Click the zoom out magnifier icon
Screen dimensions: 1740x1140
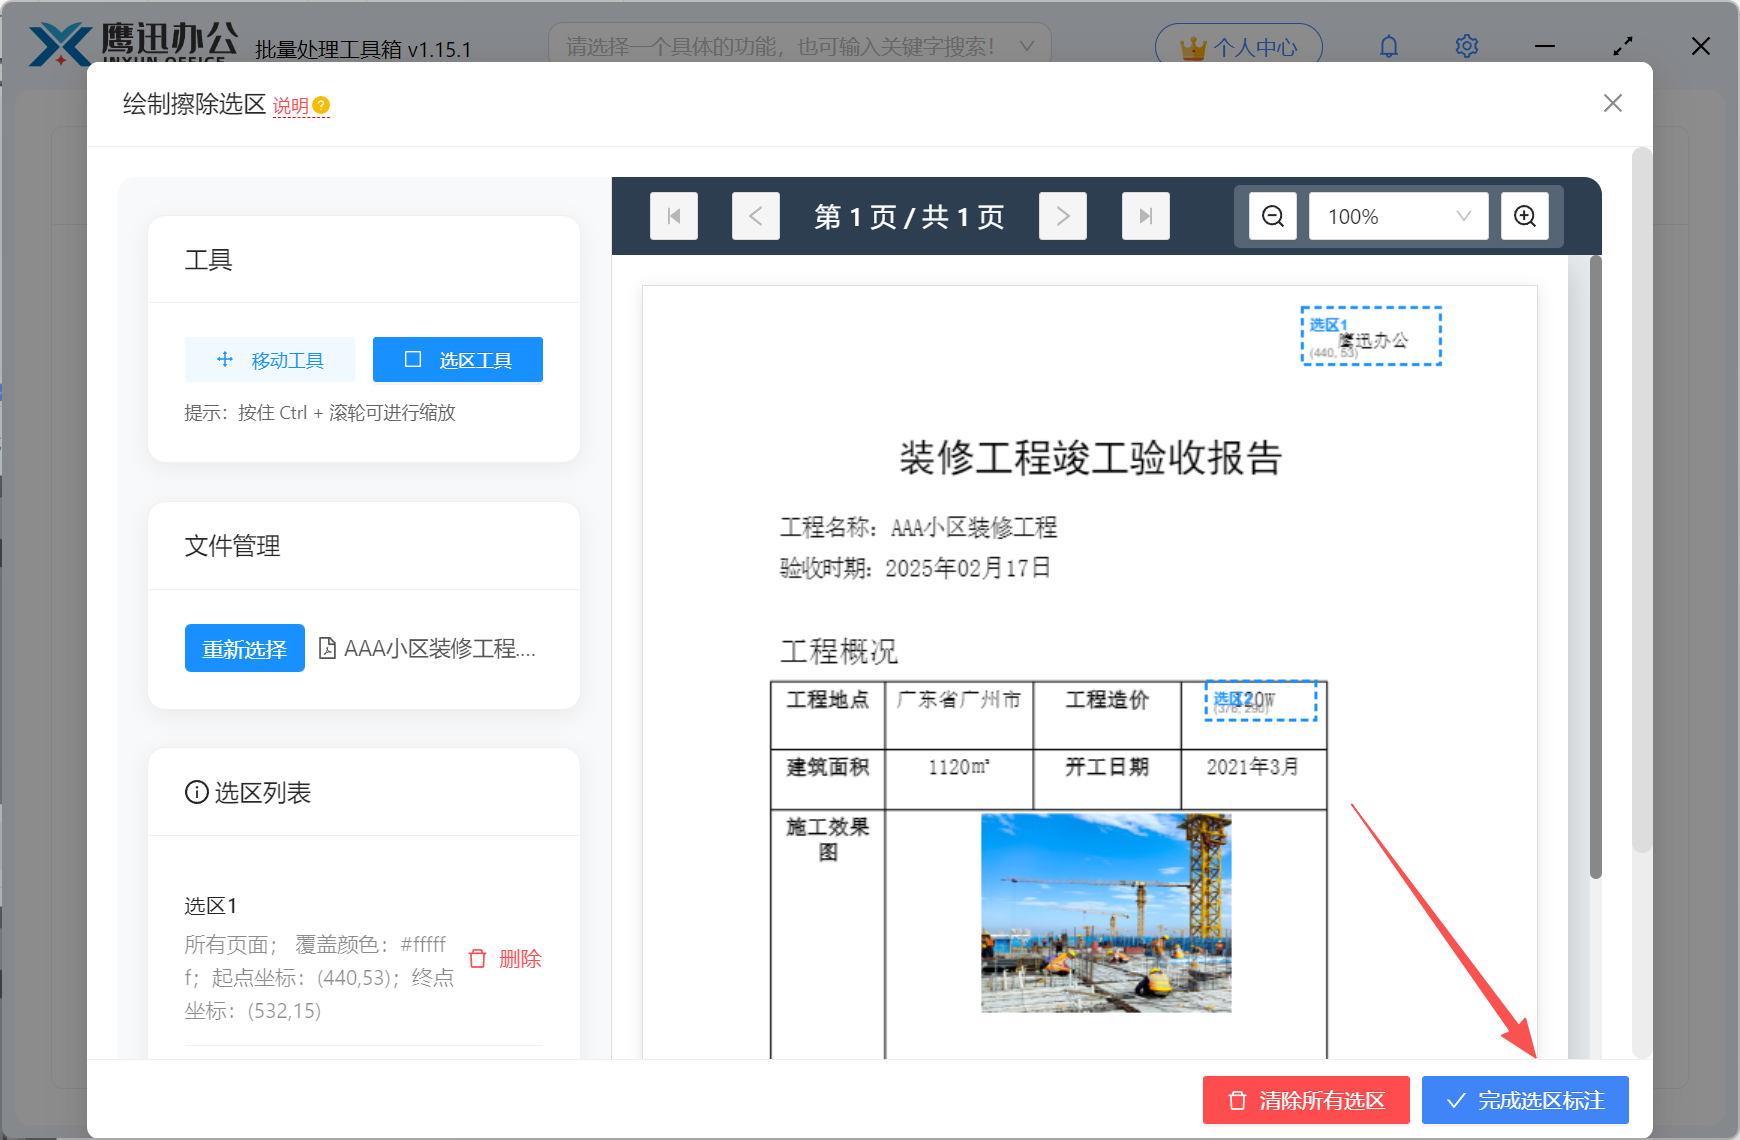tap(1272, 215)
